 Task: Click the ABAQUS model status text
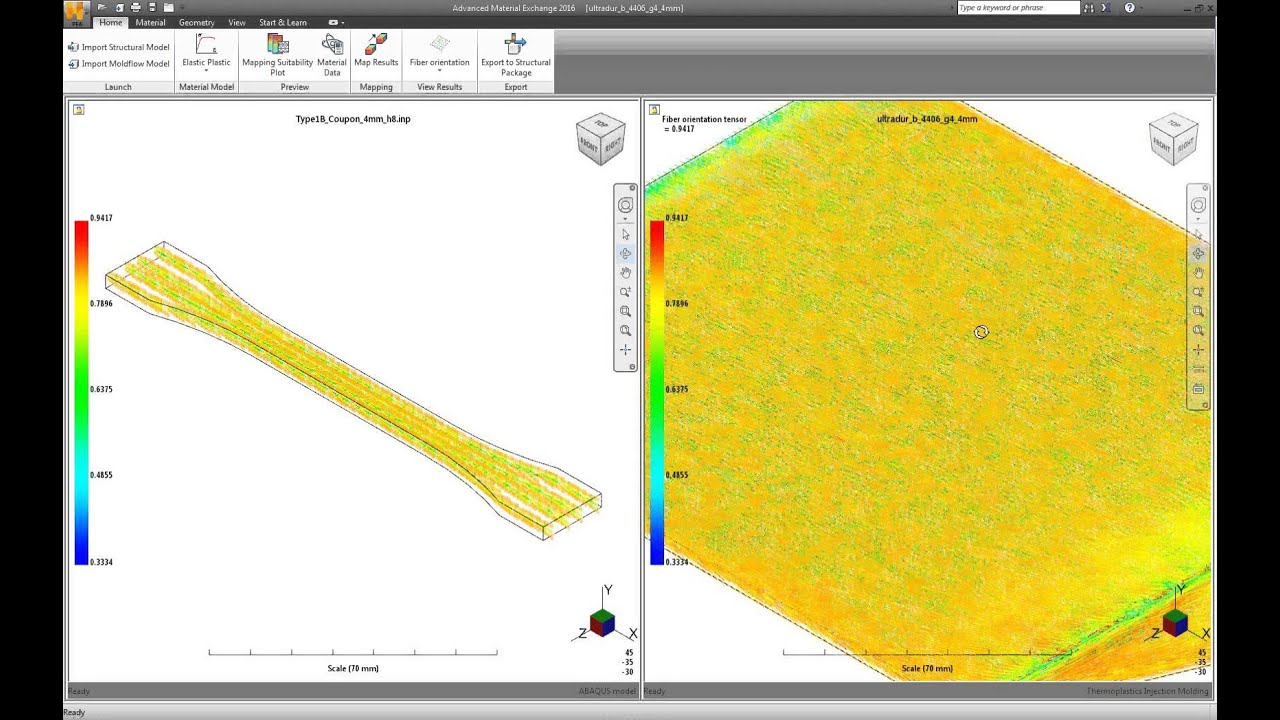[x=607, y=691]
